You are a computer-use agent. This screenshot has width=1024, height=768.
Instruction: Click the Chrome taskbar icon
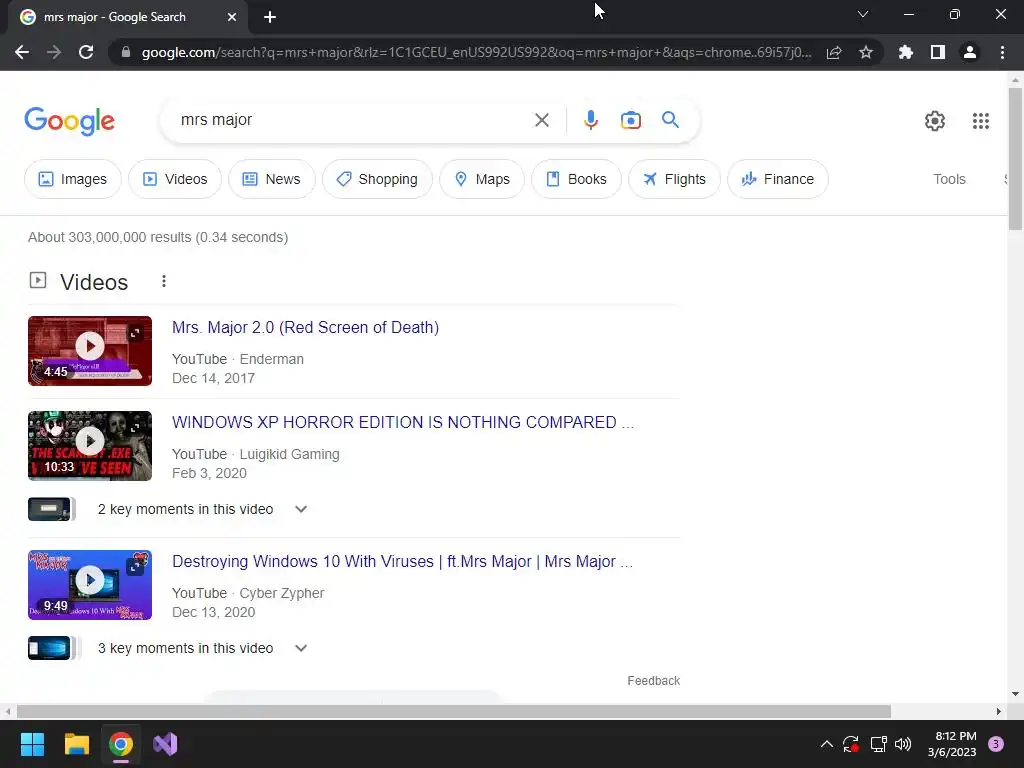121,744
